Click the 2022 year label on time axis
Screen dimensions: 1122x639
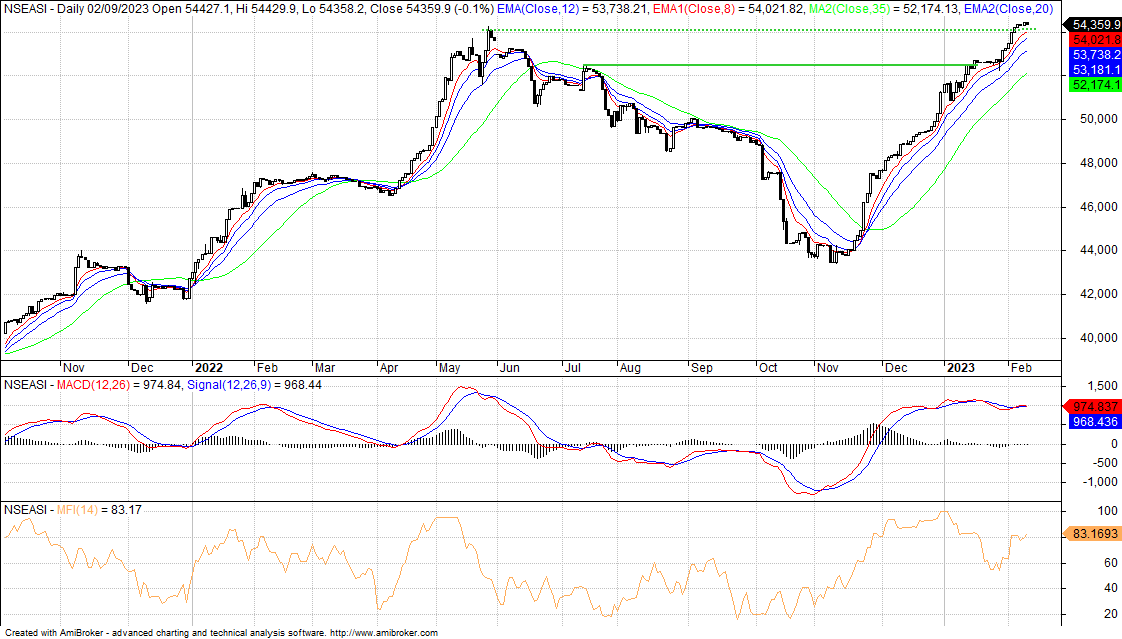tap(209, 368)
